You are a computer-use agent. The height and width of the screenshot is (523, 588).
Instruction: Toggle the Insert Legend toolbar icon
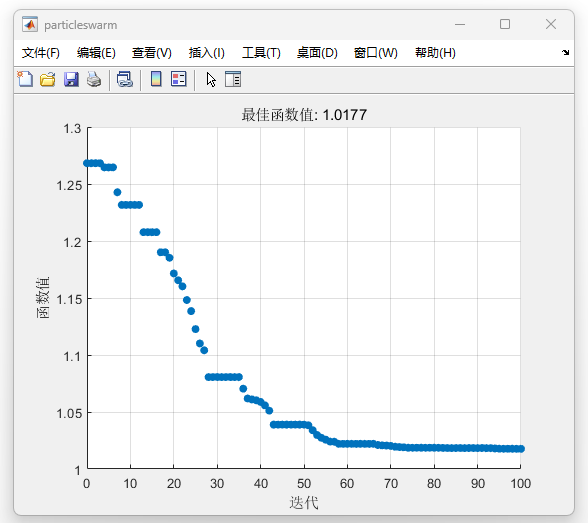coord(178,79)
